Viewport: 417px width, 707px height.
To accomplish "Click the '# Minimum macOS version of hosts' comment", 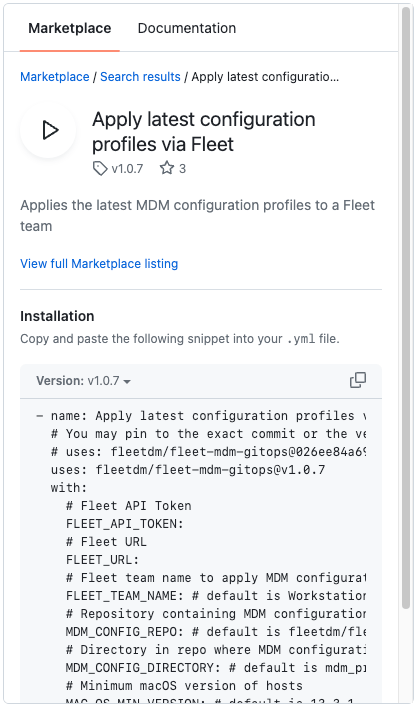I will click(x=184, y=686).
